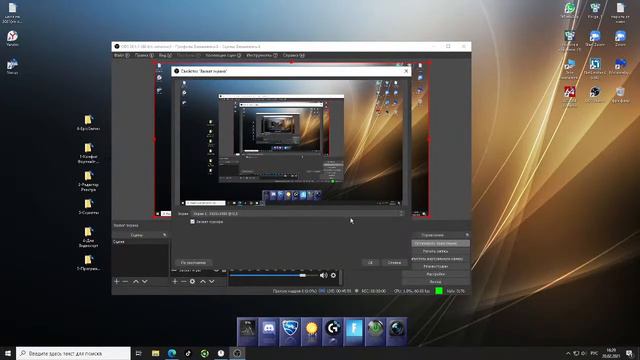
Task: Select the 'Сцена' item in Scenes list
Action: [x=140, y=242]
